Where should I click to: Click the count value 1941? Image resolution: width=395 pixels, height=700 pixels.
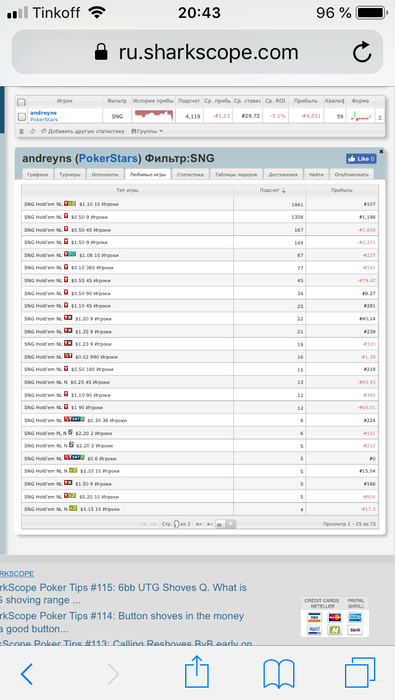pyautogui.click(x=297, y=205)
